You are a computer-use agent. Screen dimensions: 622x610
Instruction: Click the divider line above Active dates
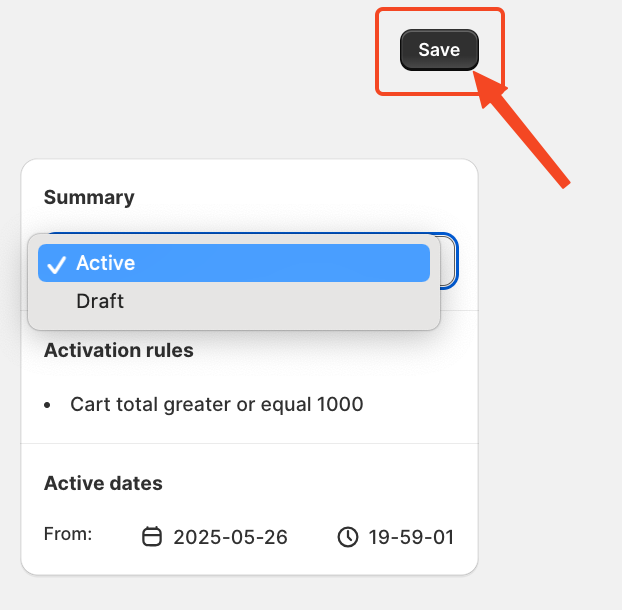click(x=250, y=443)
